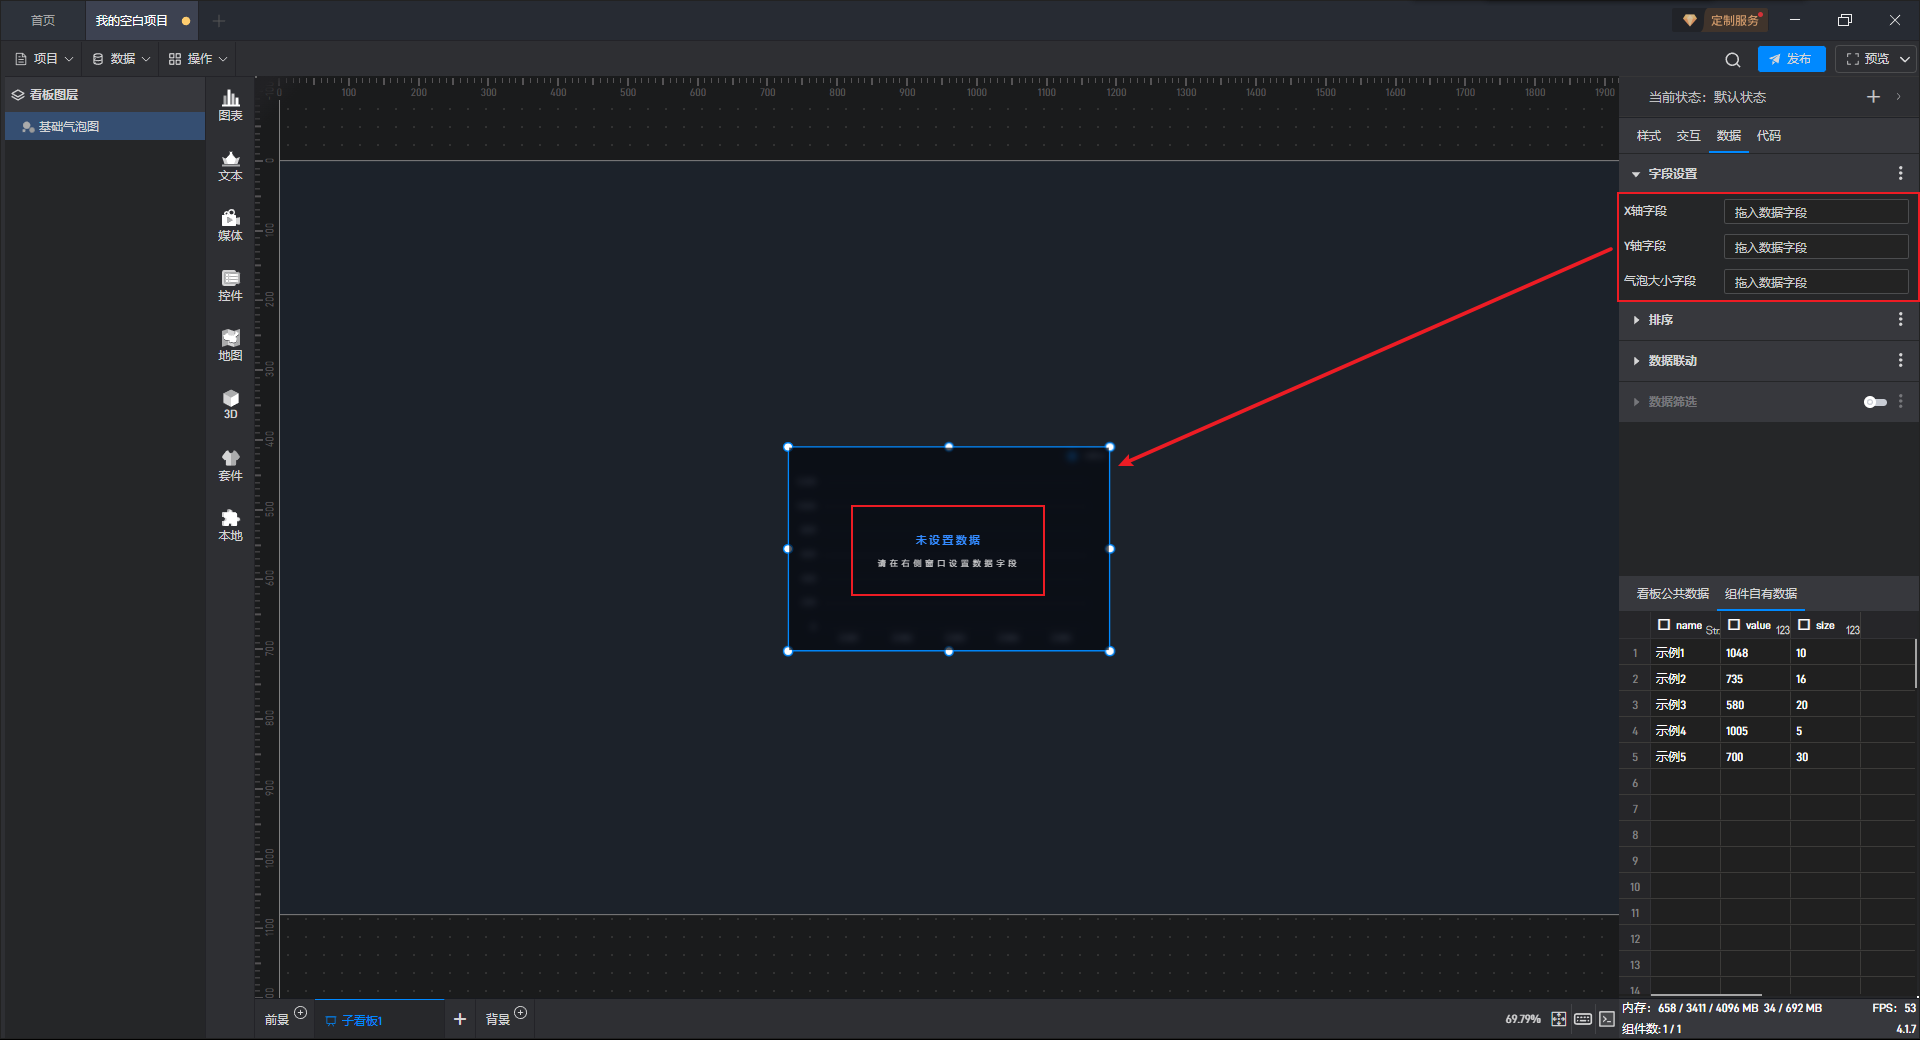The height and width of the screenshot is (1040, 1920).
Task: Select the cell with value 1048
Action: point(1755,653)
